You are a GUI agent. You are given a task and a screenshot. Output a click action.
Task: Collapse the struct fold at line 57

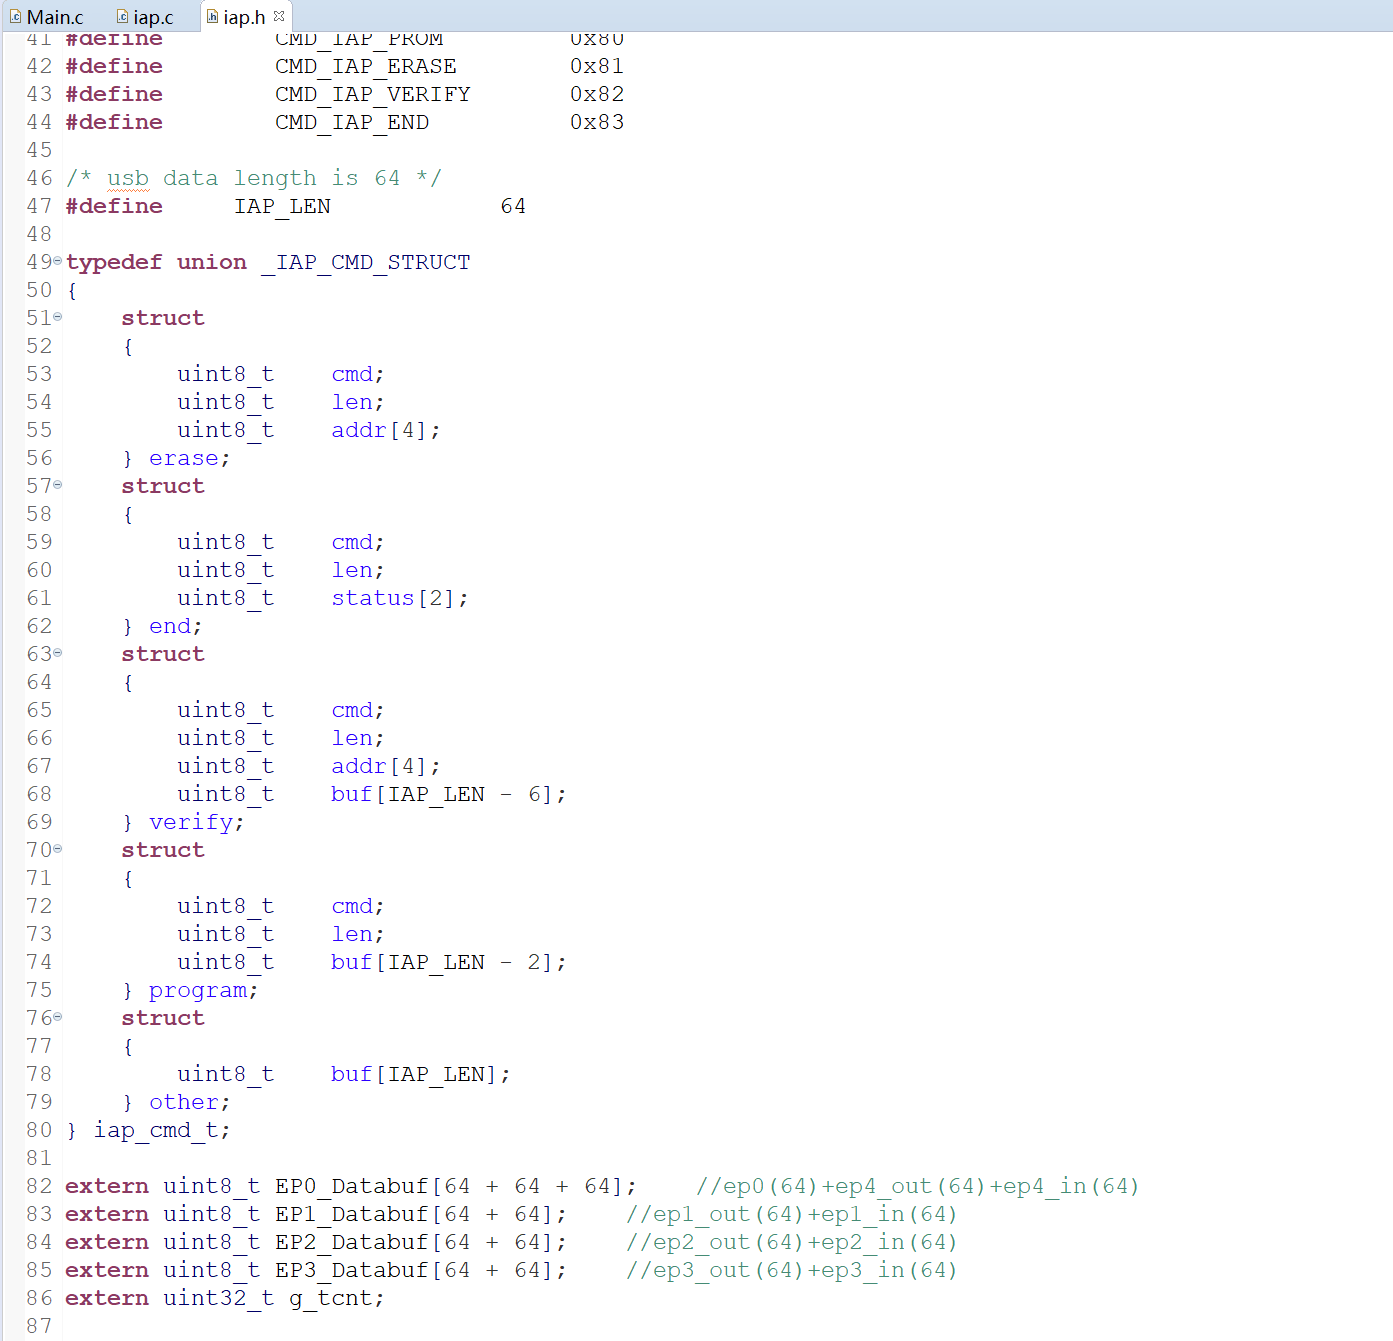point(57,485)
